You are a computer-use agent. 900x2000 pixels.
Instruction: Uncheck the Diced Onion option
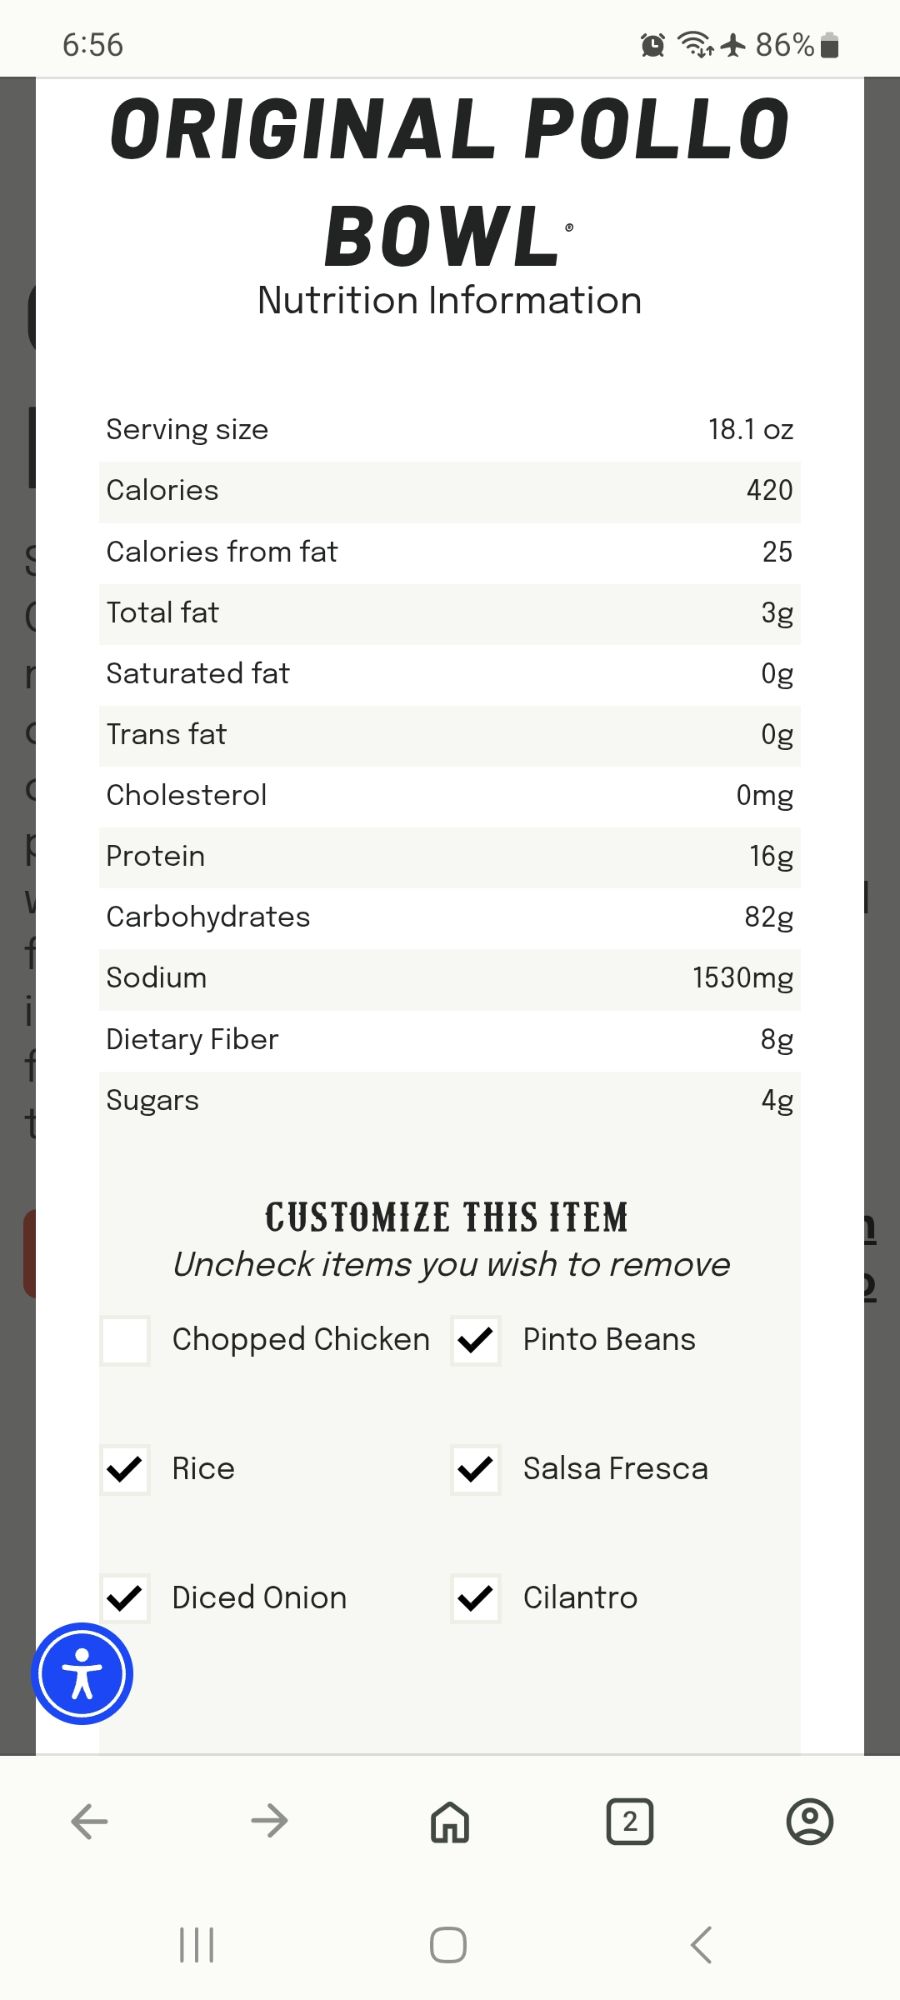click(x=126, y=1598)
